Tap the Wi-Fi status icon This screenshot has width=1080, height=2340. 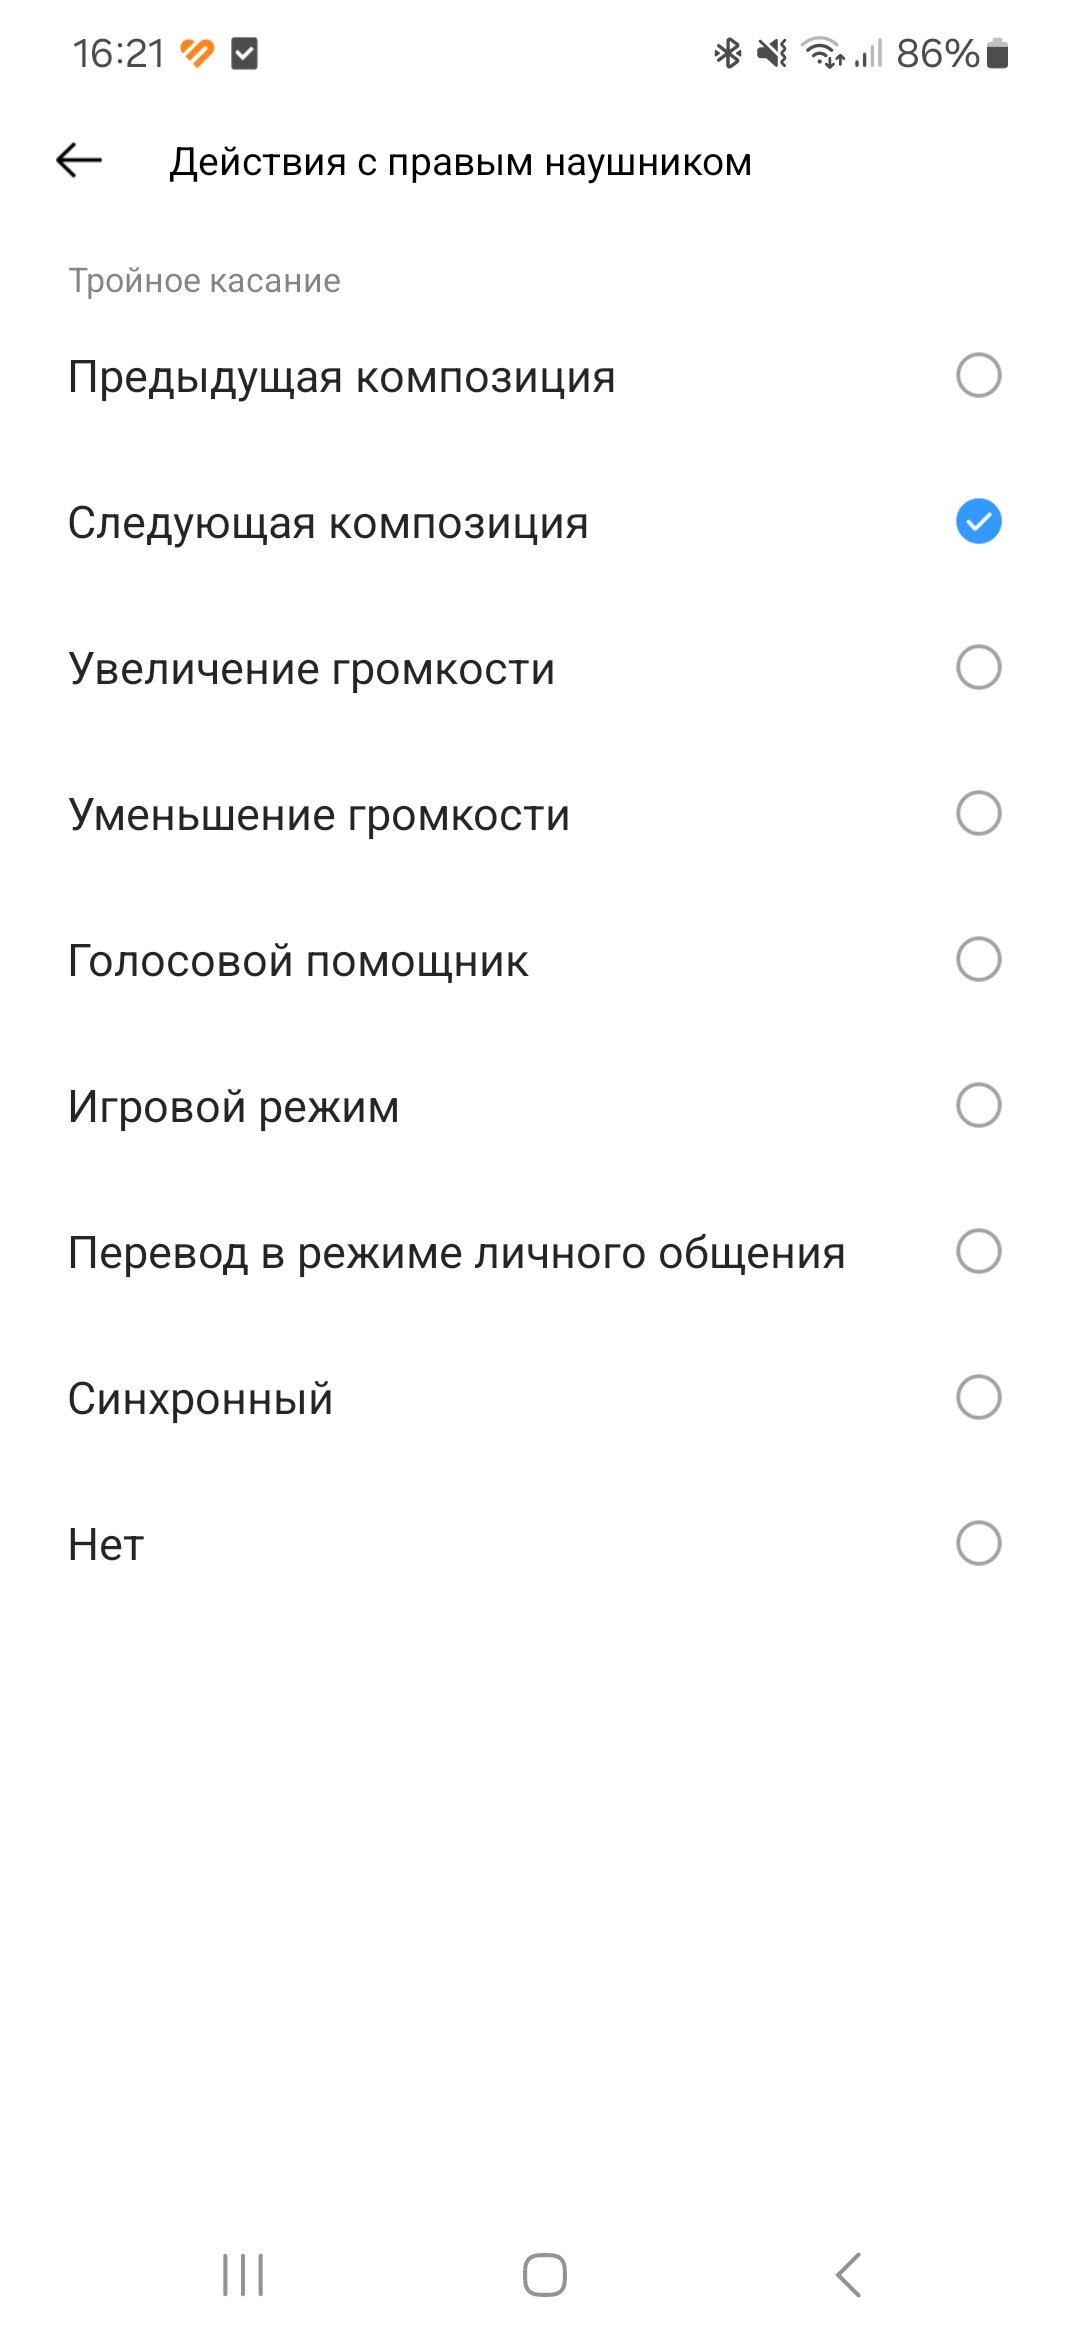(x=824, y=53)
